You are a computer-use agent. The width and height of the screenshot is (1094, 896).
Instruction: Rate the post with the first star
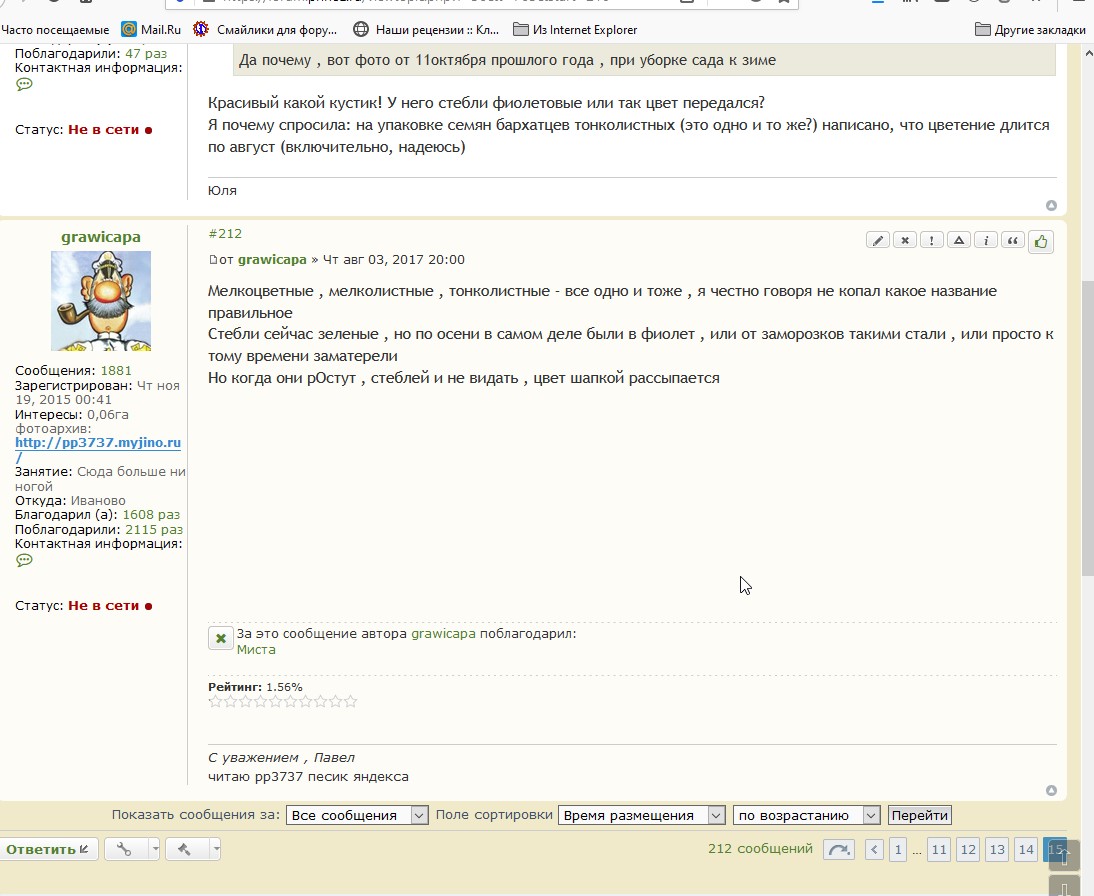point(216,701)
